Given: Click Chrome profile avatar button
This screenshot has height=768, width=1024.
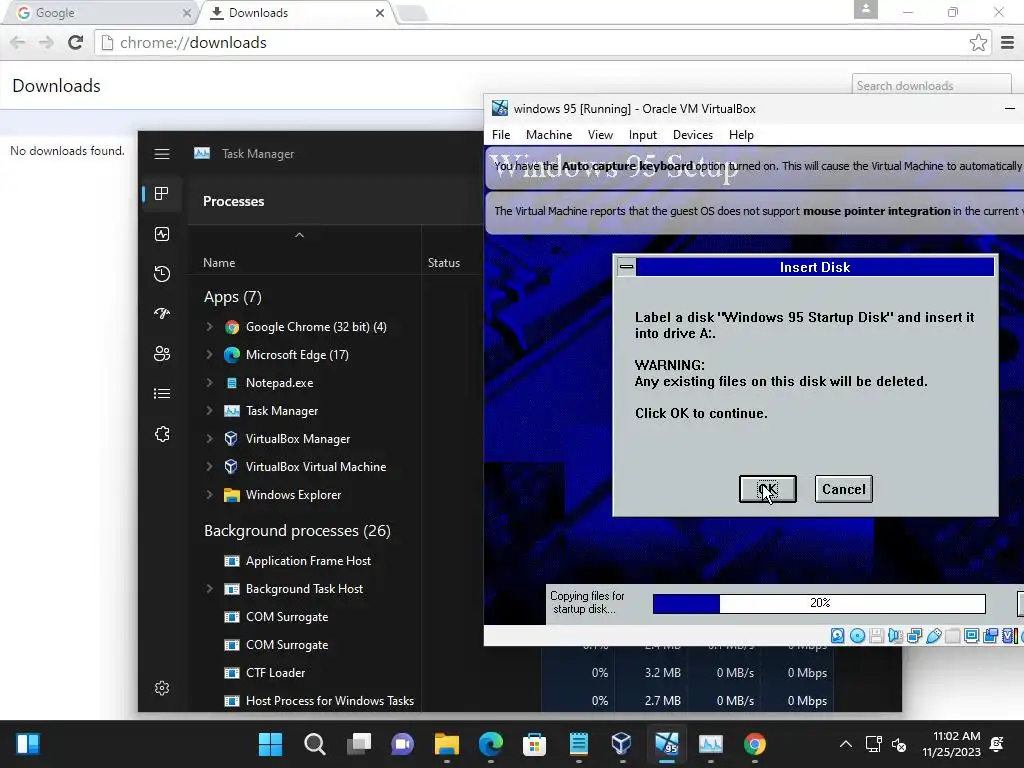Looking at the screenshot, I should click(865, 9).
